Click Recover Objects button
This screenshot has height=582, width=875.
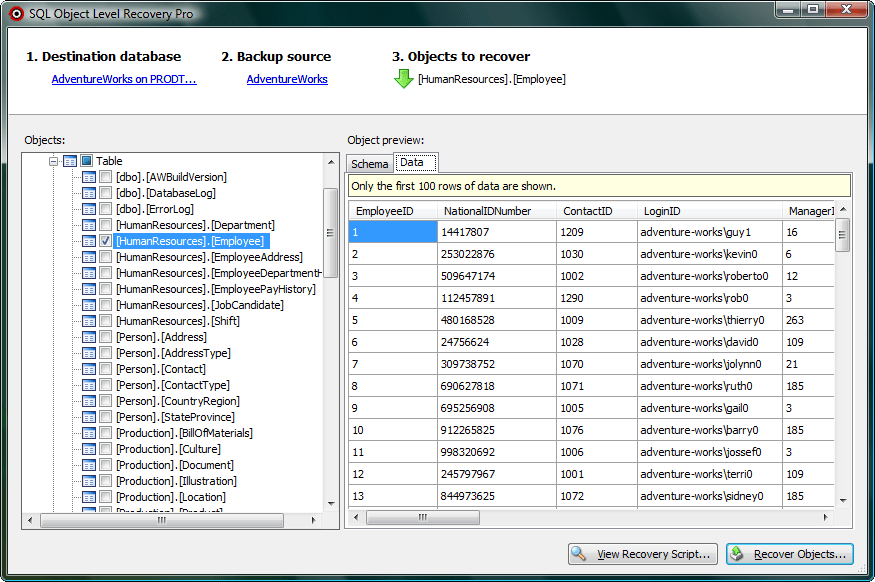pyautogui.click(x=790, y=554)
